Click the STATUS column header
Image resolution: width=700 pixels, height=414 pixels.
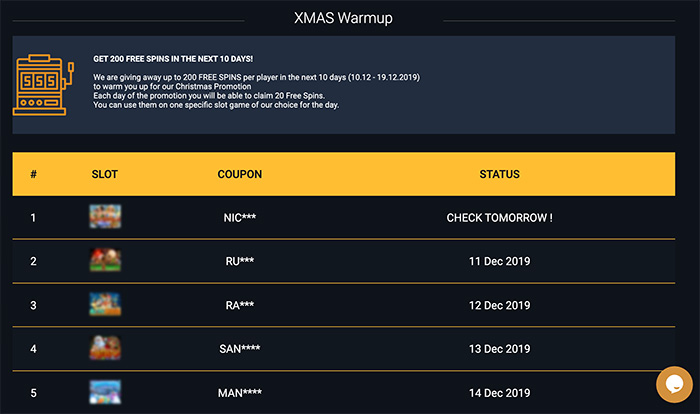coord(500,174)
